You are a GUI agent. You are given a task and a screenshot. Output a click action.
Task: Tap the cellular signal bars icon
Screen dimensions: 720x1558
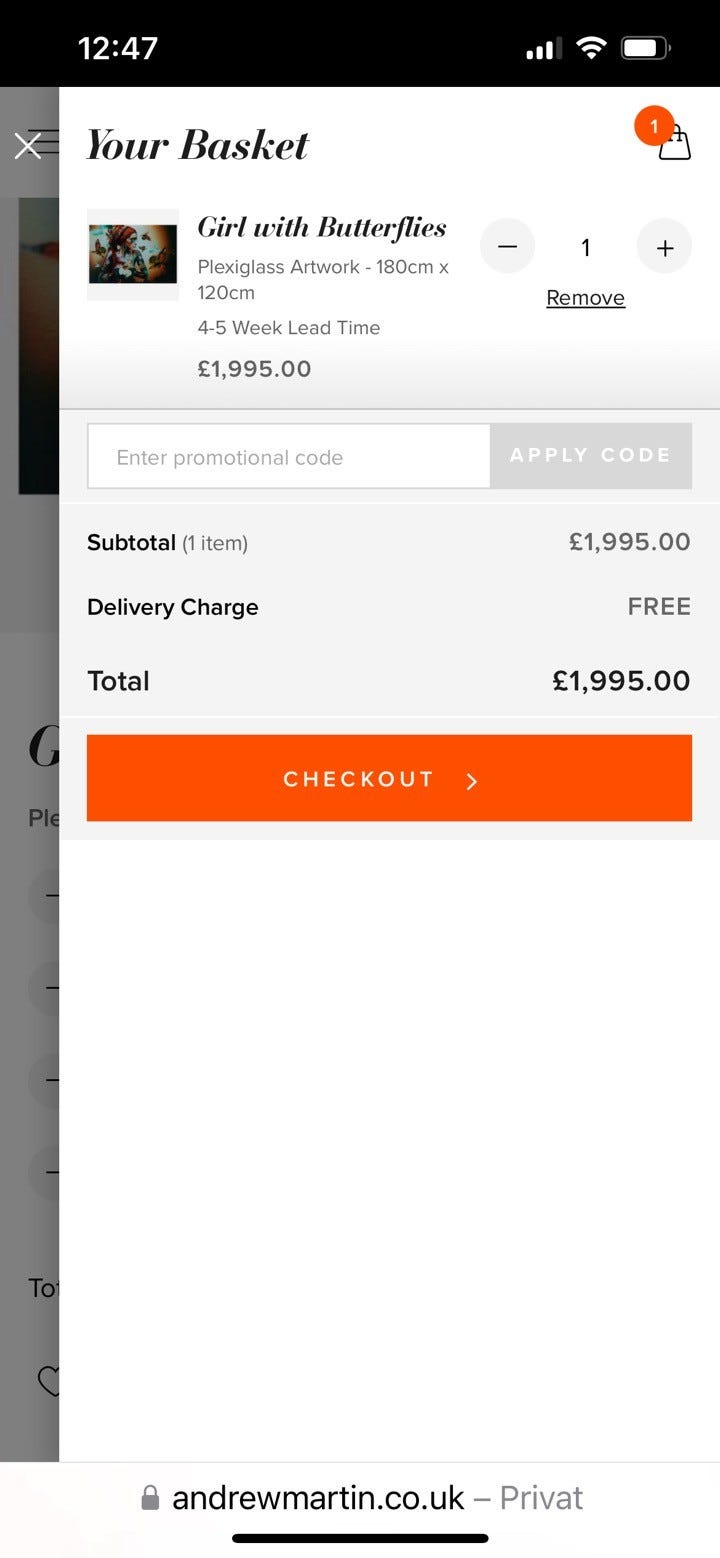coord(544,48)
